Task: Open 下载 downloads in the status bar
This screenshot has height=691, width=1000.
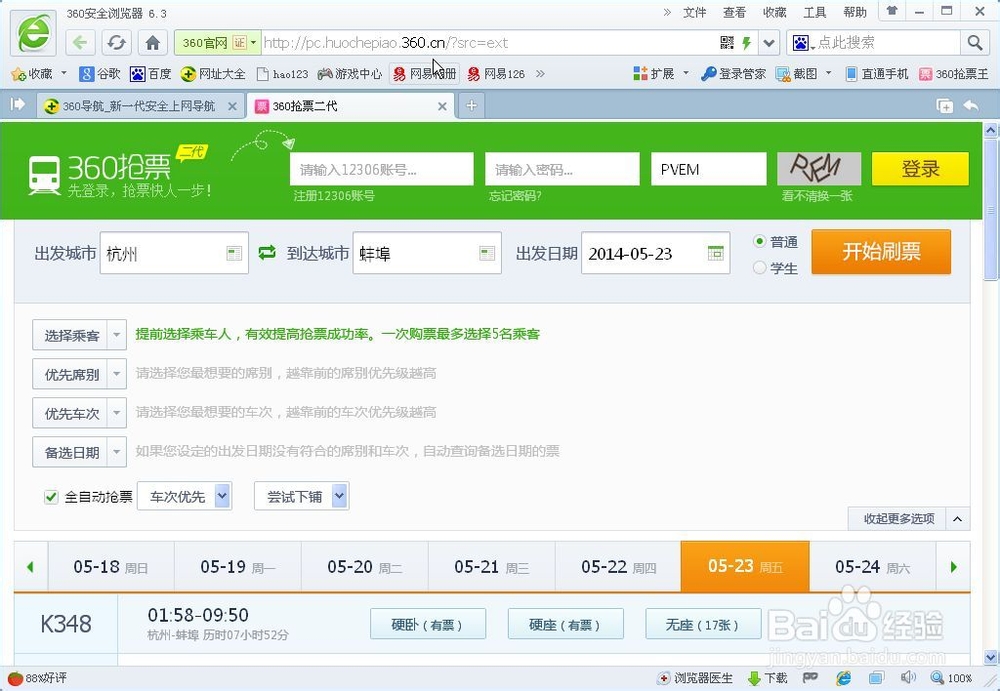Action: click(767, 678)
